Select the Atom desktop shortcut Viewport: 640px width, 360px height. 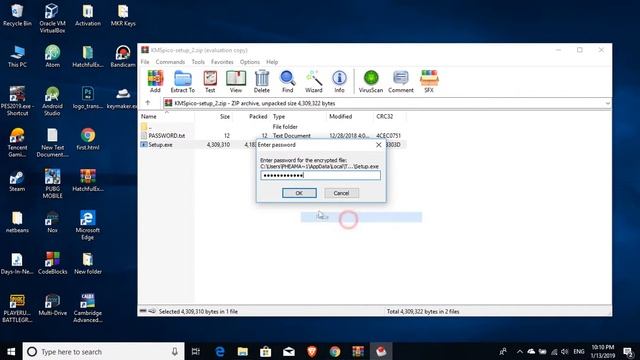coord(52,57)
